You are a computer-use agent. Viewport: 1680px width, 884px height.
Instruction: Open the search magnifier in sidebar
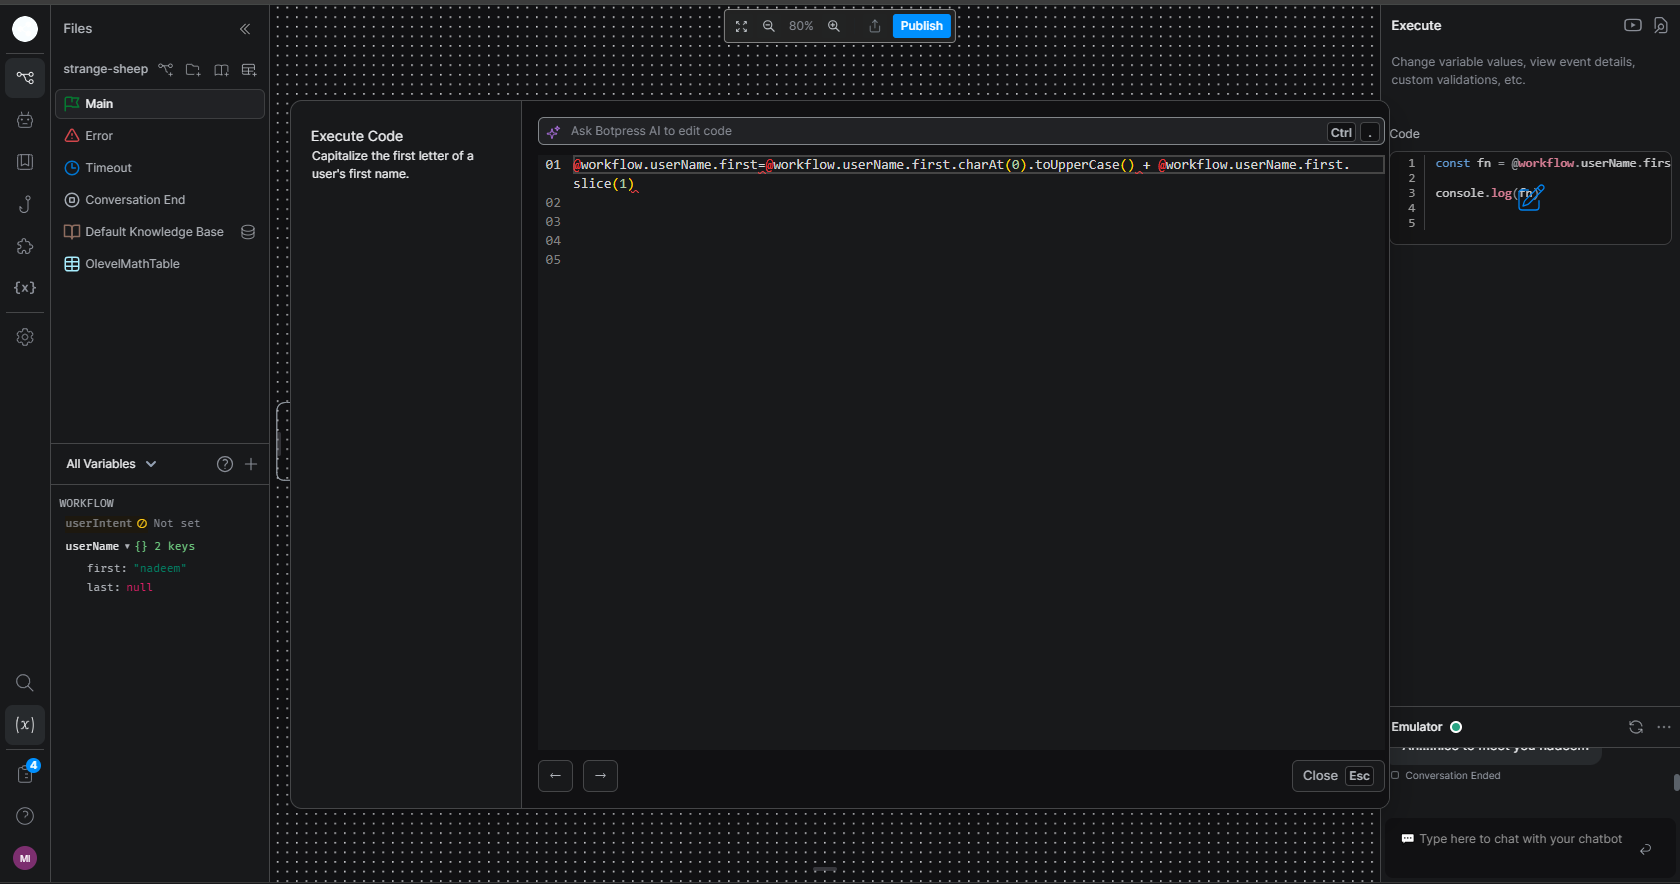tap(25, 683)
